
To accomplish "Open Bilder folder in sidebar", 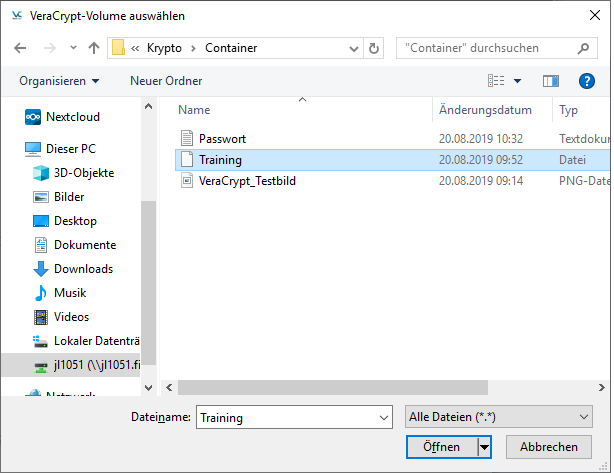I will 69,197.
